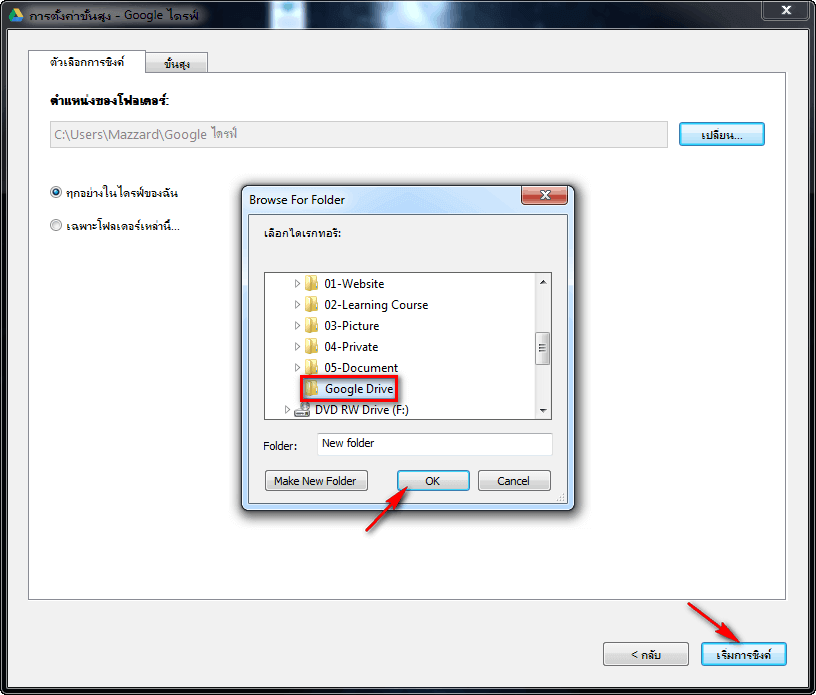The height and width of the screenshot is (695, 816).
Task: Click the Google Drive logo in title bar
Action: pyautogui.click(x=16, y=15)
